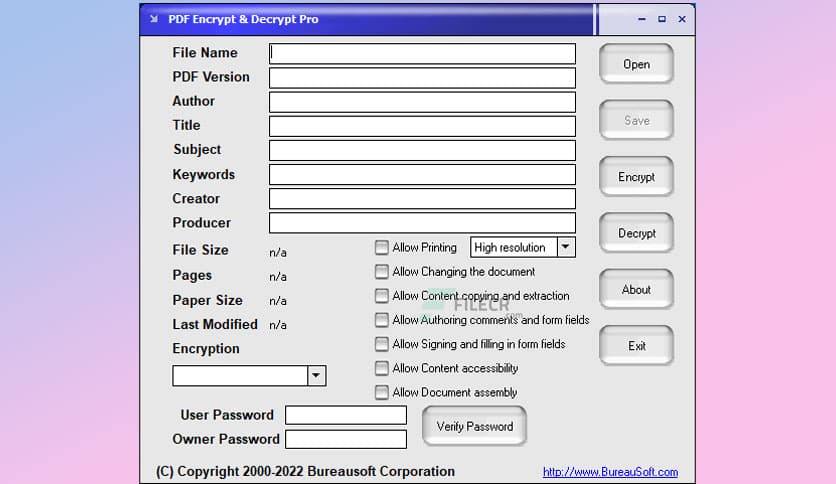The height and width of the screenshot is (484, 836).
Task: Focus the File Name input field
Action: tap(422, 53)
